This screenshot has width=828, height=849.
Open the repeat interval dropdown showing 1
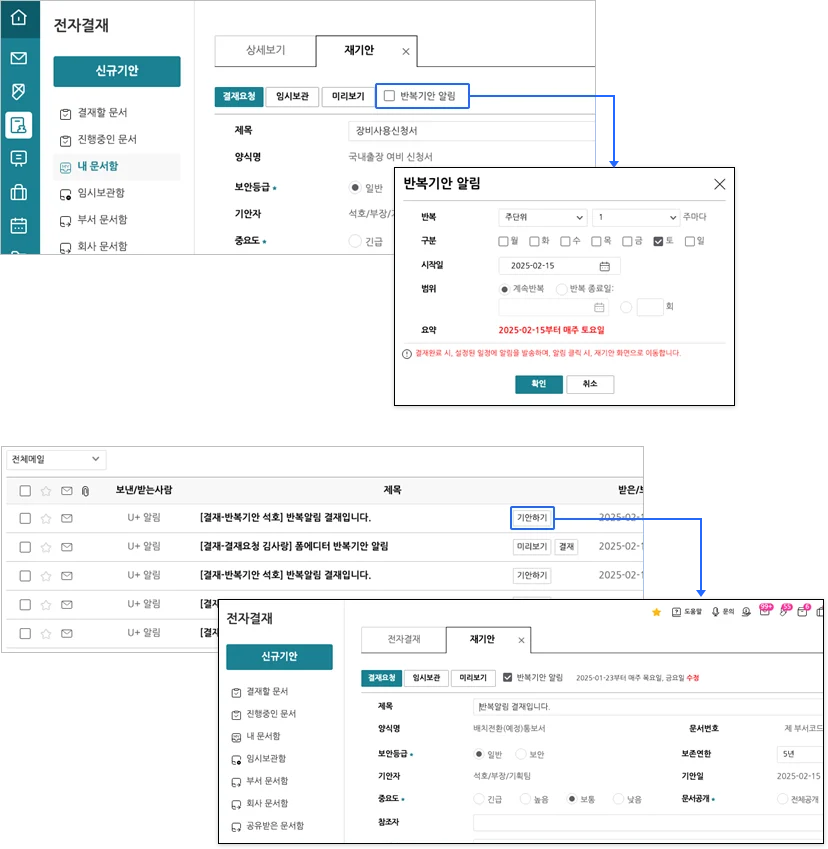click(x=635, y=217)
